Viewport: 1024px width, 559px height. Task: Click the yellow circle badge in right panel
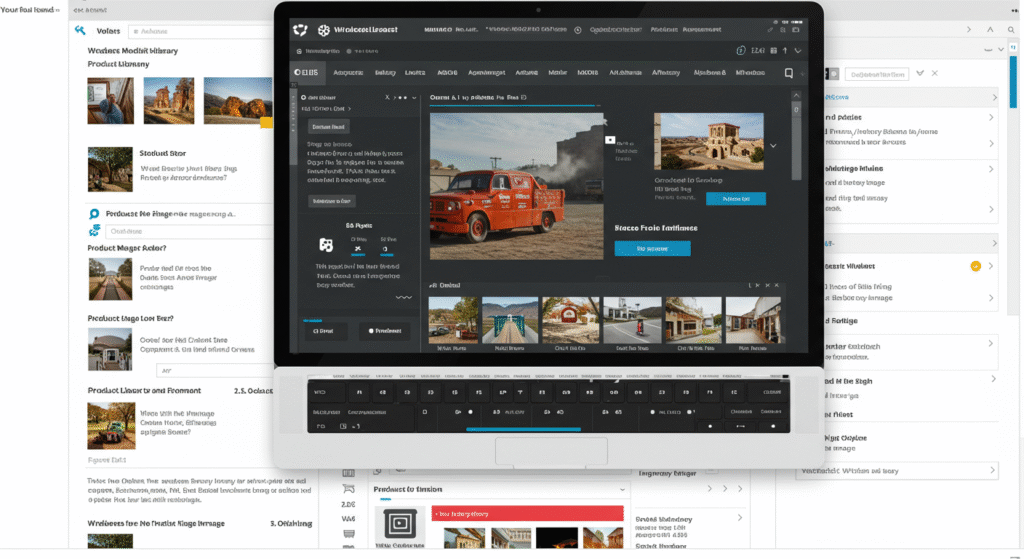tap(975, 266)
